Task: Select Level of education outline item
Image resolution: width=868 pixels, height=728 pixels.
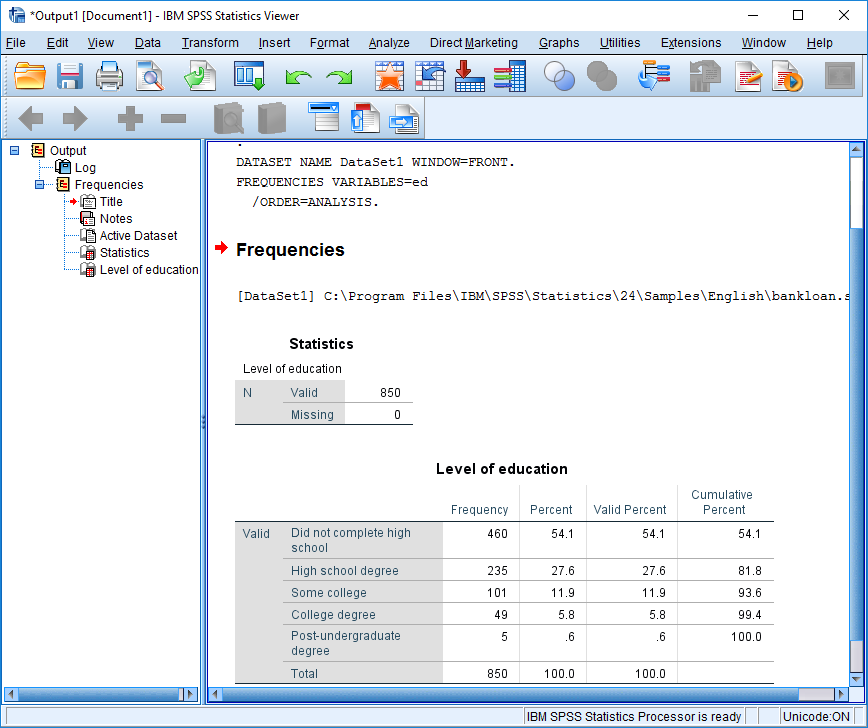Action: click(x=149, y=270)
